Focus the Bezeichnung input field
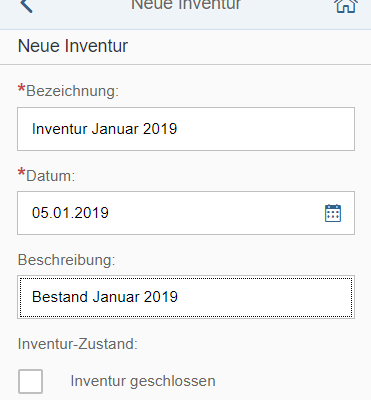Viewport: 371px width, 400px height. coord(186,129)
